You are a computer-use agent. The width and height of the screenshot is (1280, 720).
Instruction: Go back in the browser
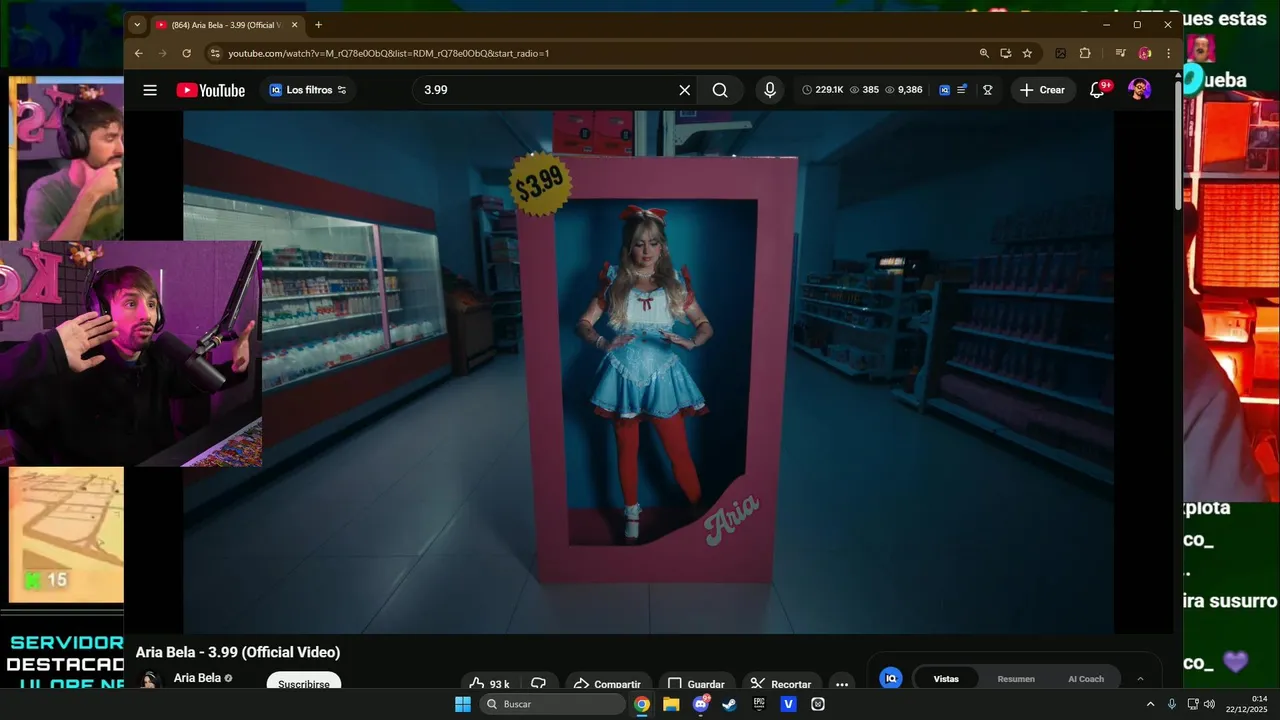pos(139,53)
